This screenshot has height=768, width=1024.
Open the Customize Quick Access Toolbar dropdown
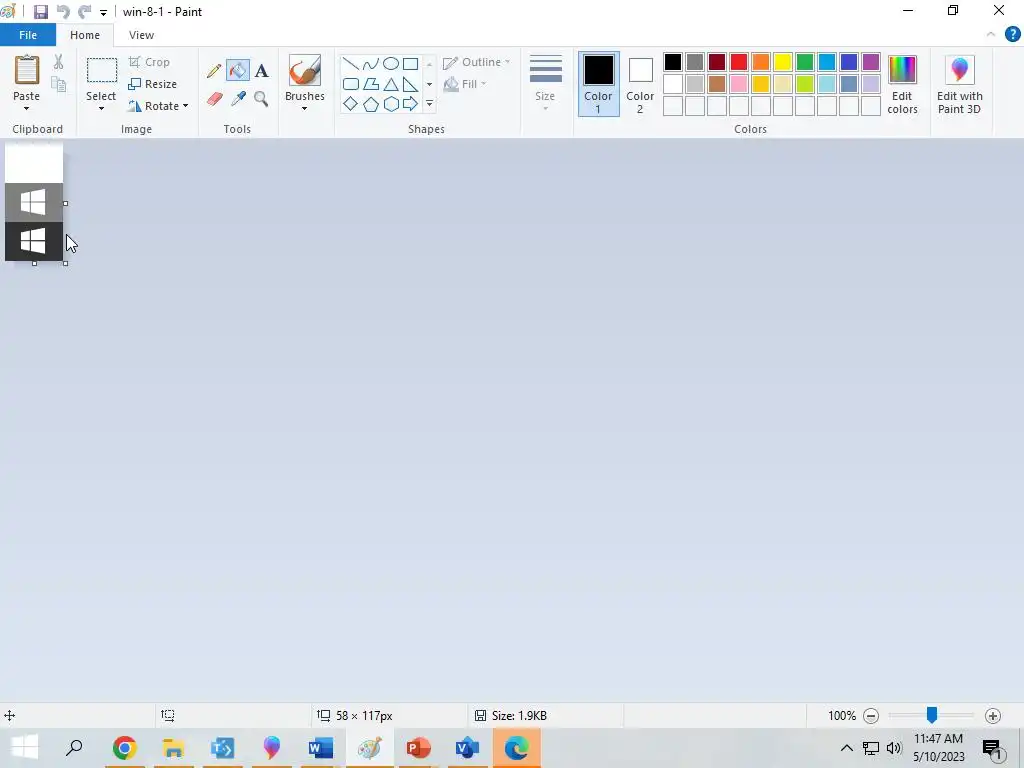[x=103, y=12]
